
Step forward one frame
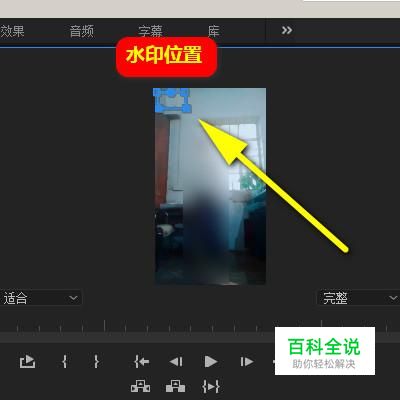[246, 361]
